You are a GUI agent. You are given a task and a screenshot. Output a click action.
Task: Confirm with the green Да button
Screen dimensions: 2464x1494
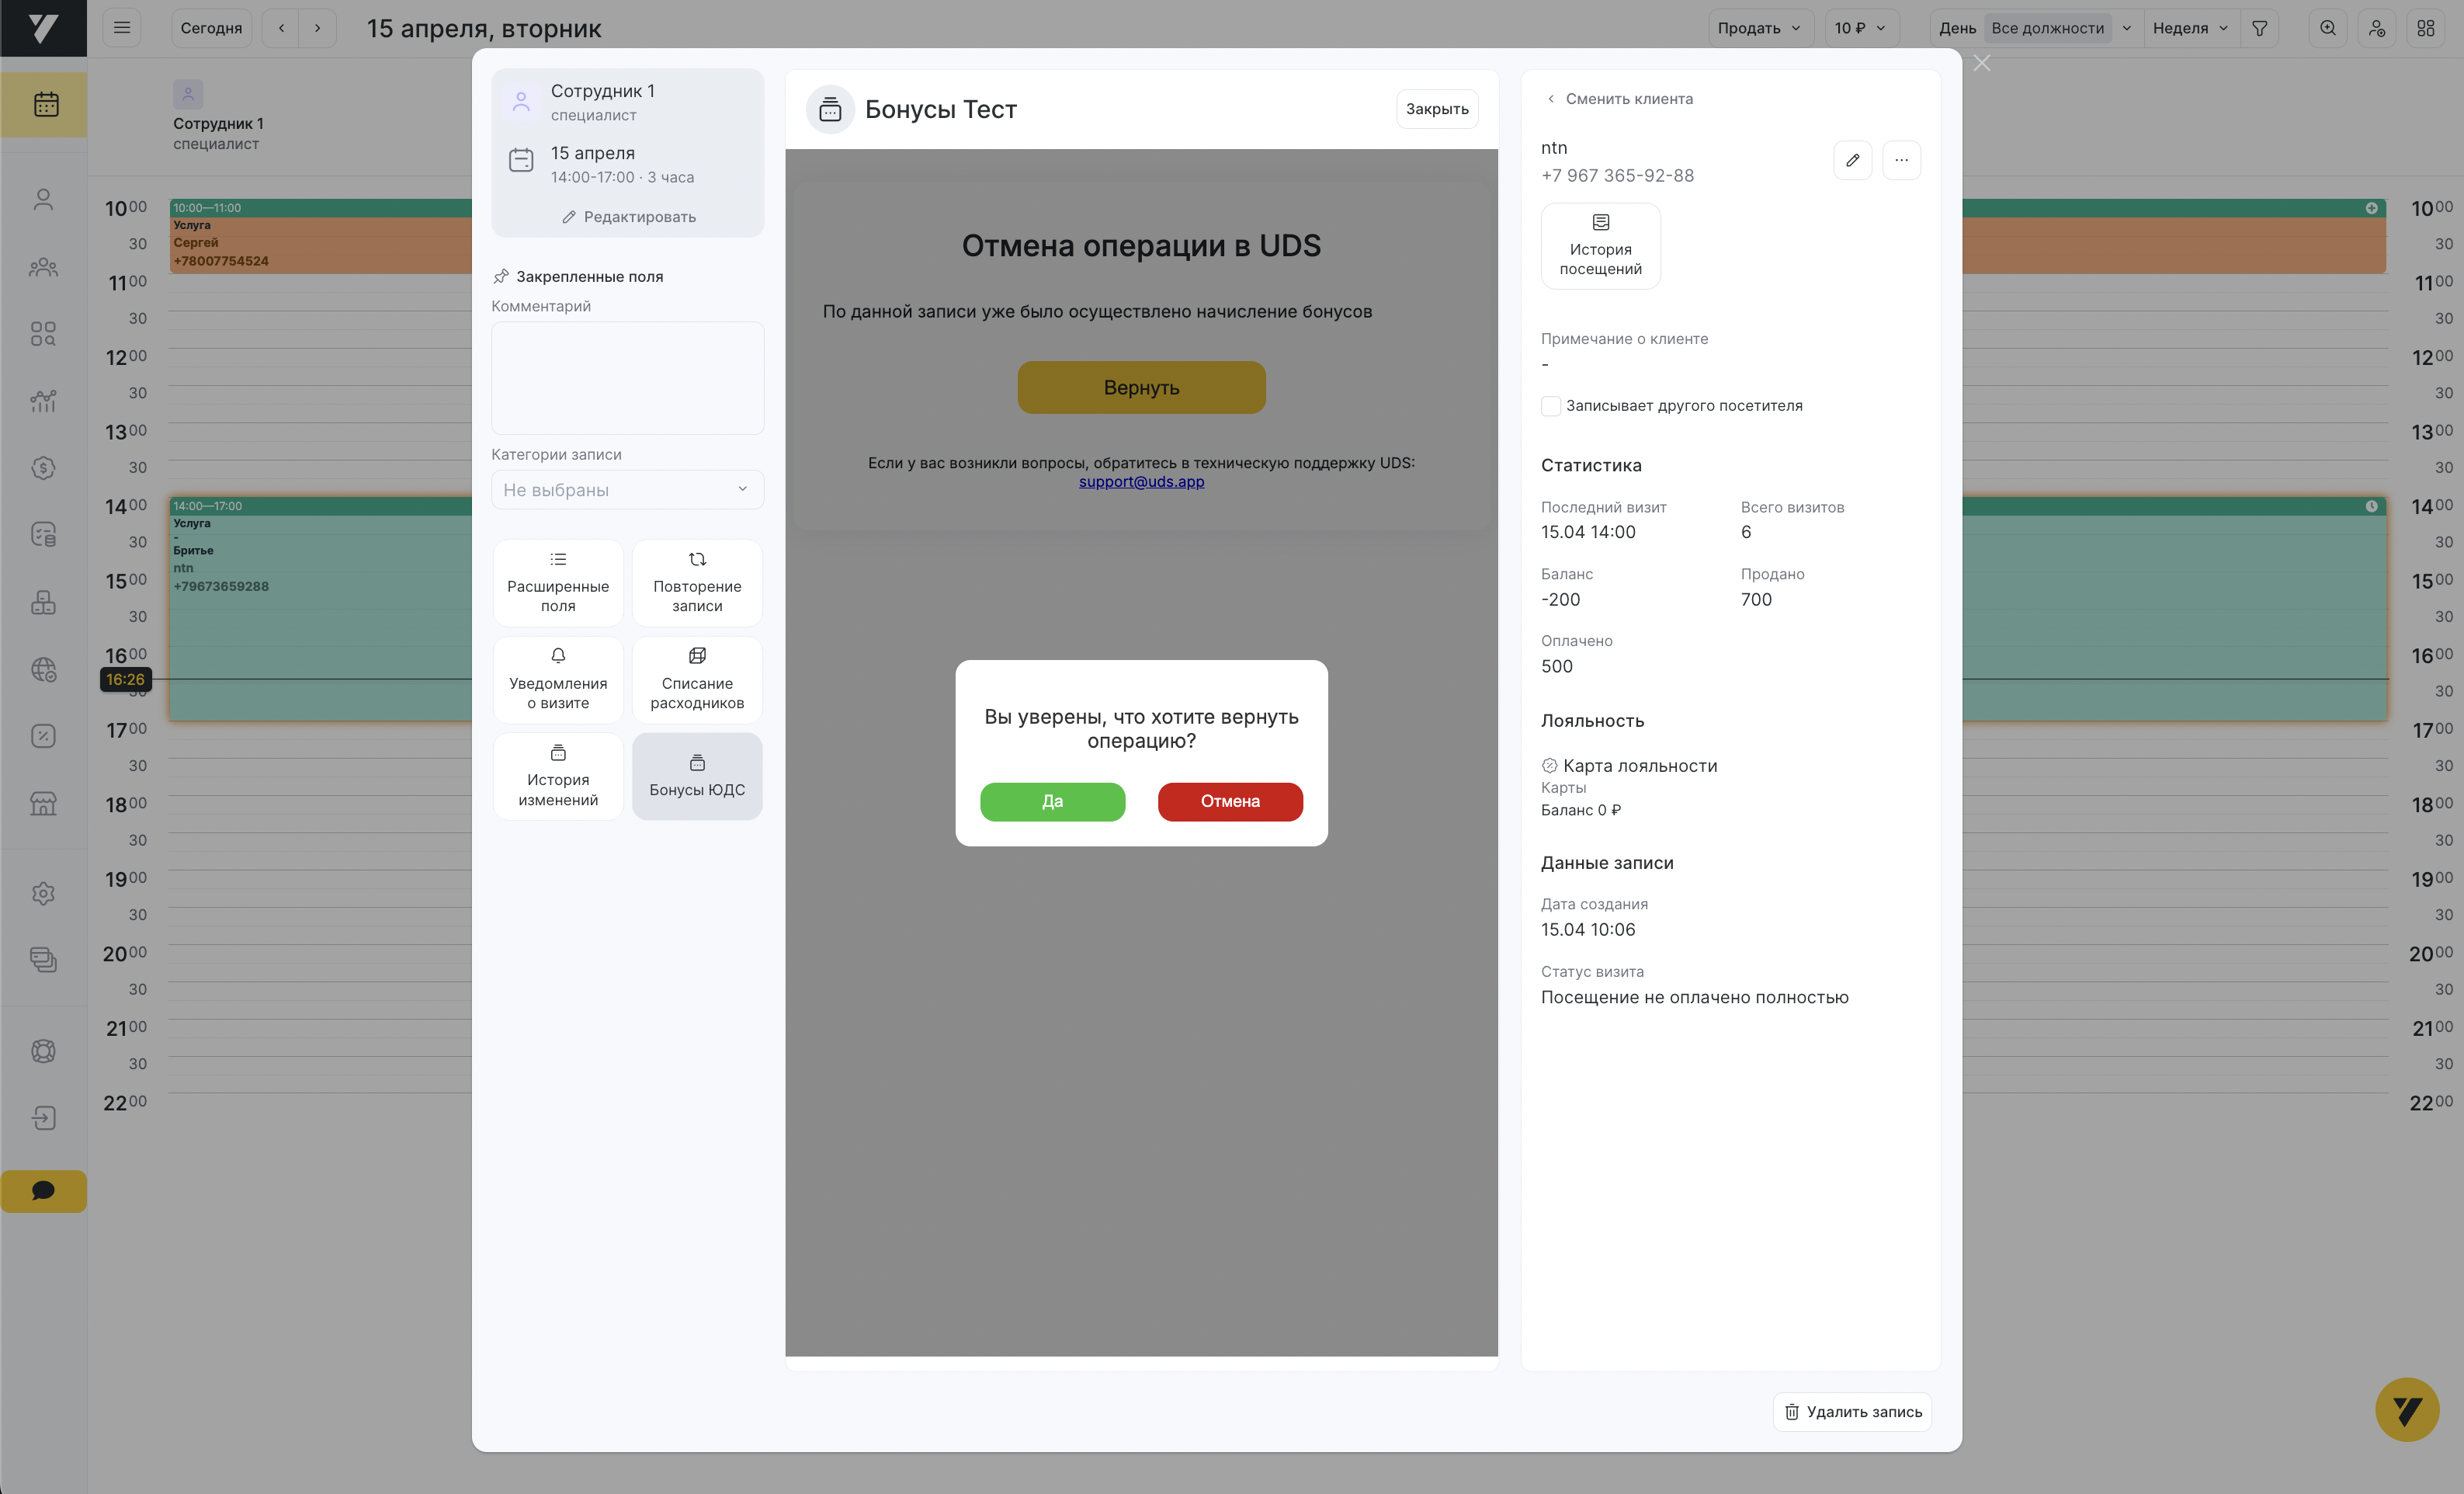coord(1052,801)
